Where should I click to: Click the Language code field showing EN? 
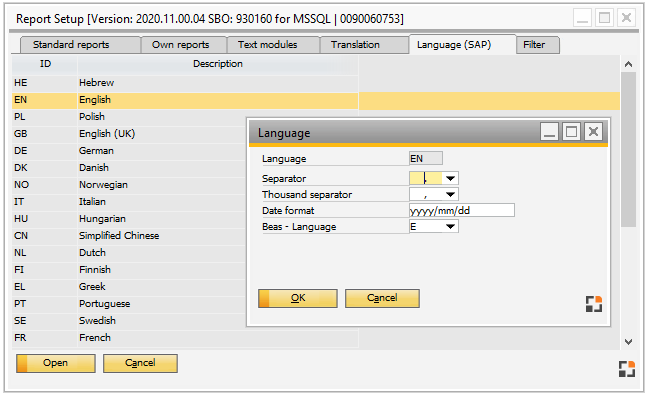point(426,158)
